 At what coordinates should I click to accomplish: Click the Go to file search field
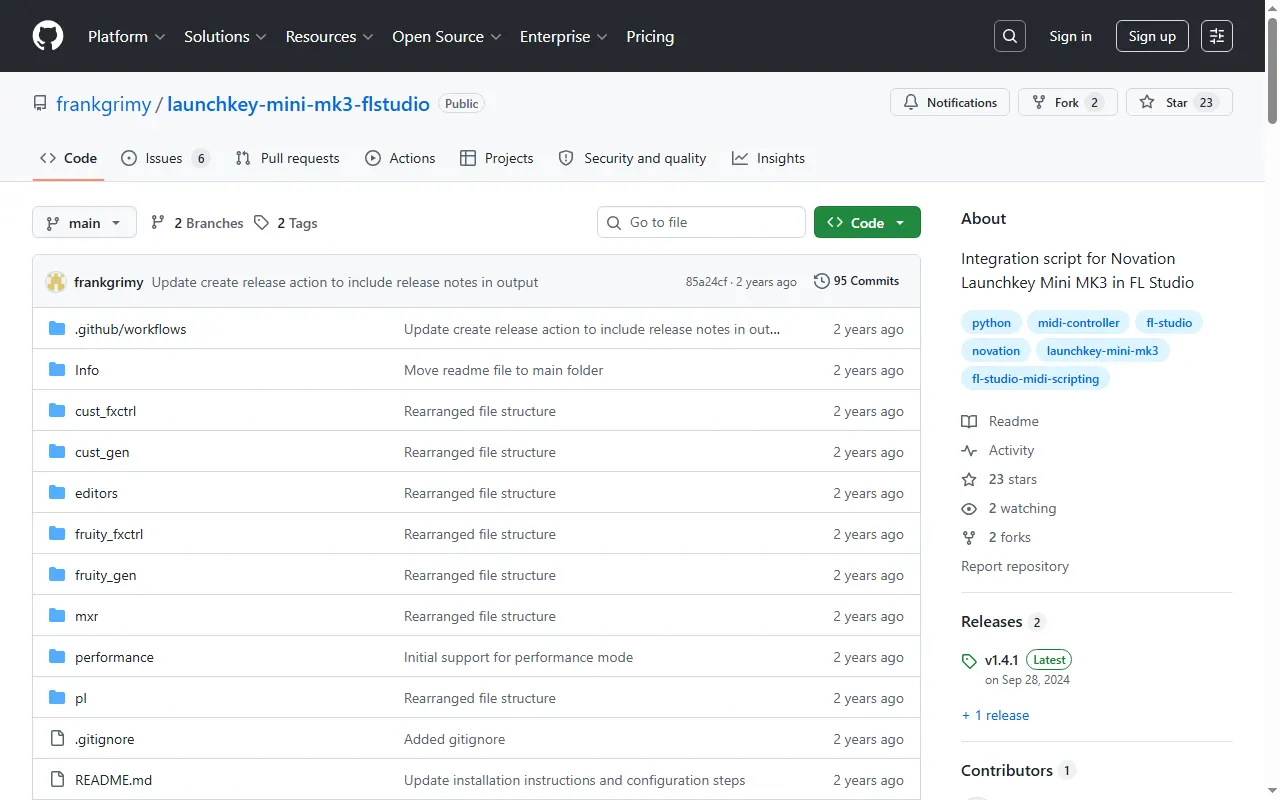[701, 222]
